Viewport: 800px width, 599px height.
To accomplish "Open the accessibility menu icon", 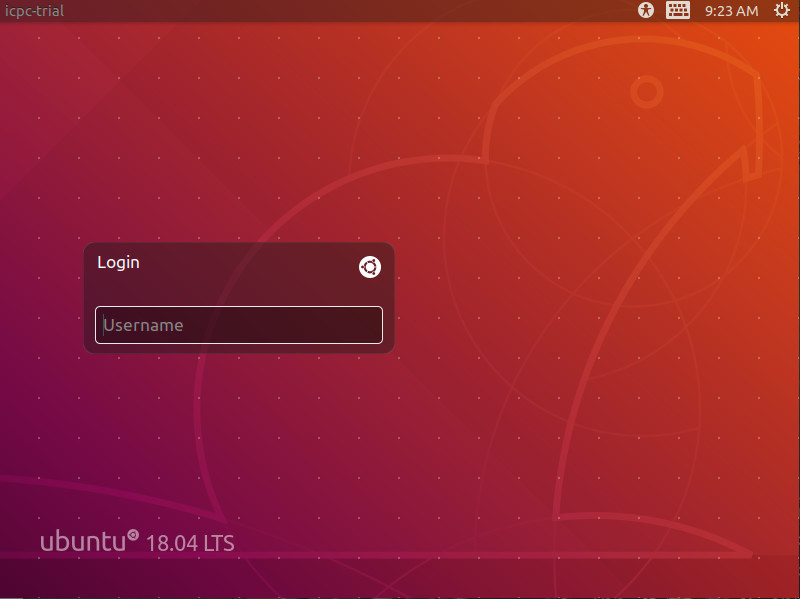I will pos(646,10).
